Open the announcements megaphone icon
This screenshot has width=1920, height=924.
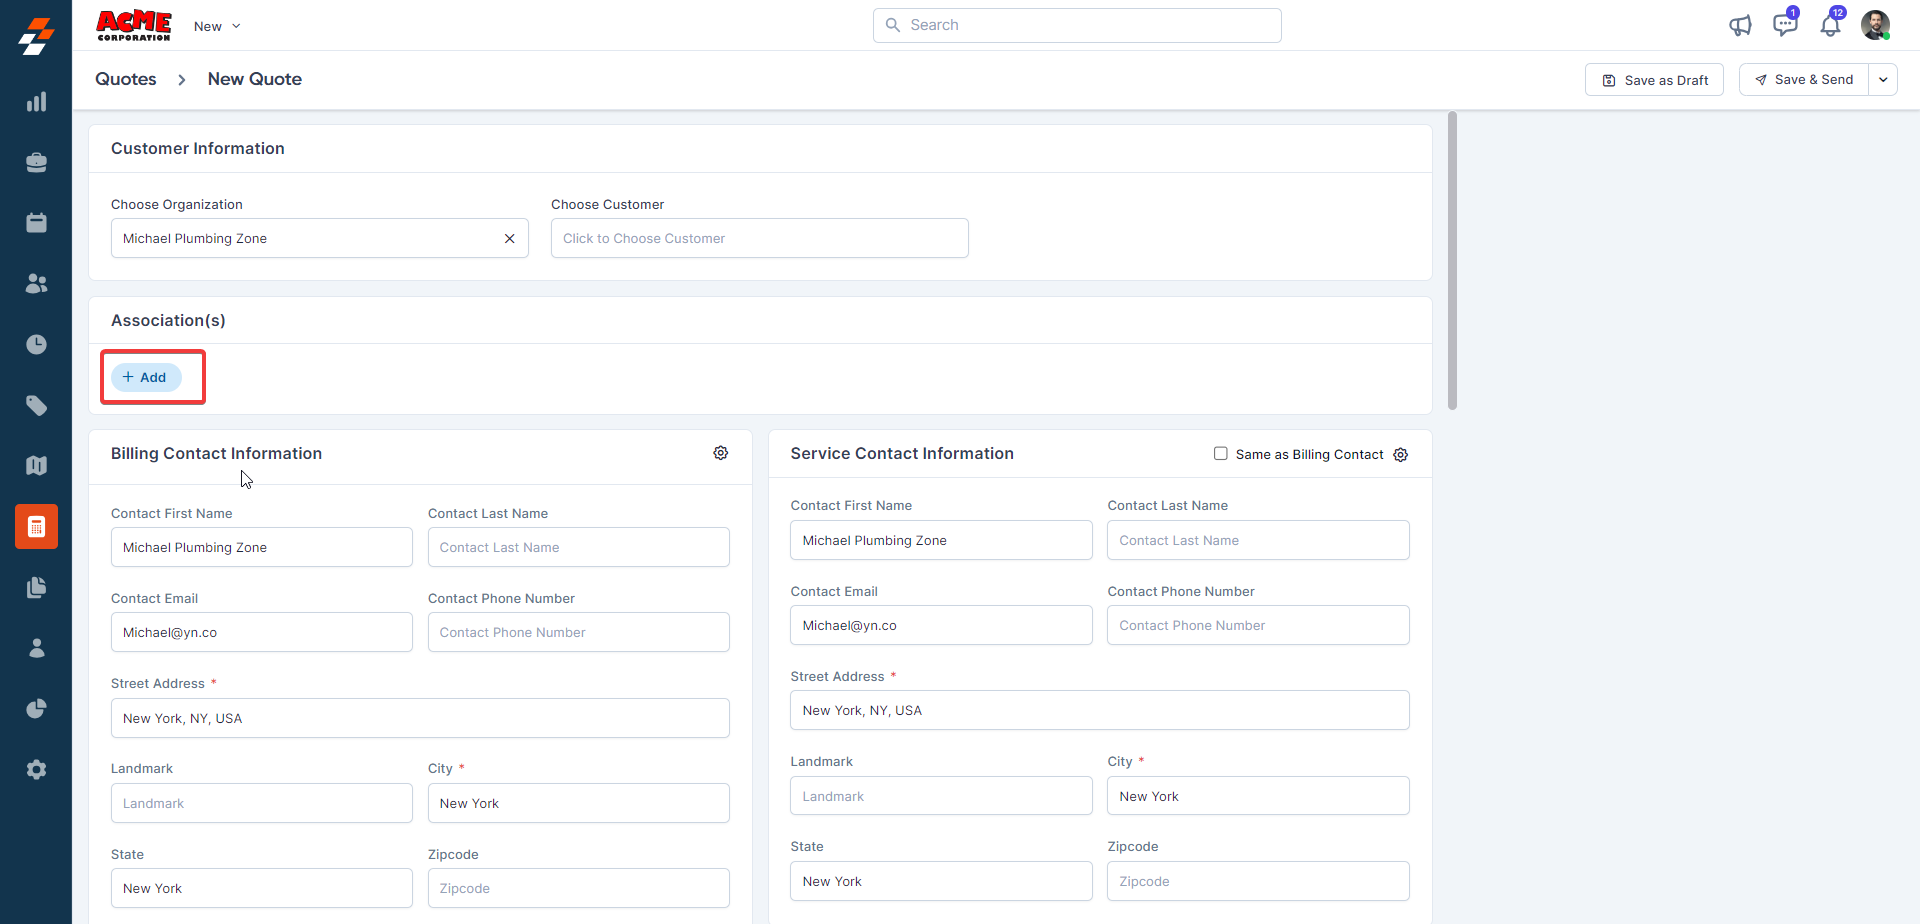1740,26
